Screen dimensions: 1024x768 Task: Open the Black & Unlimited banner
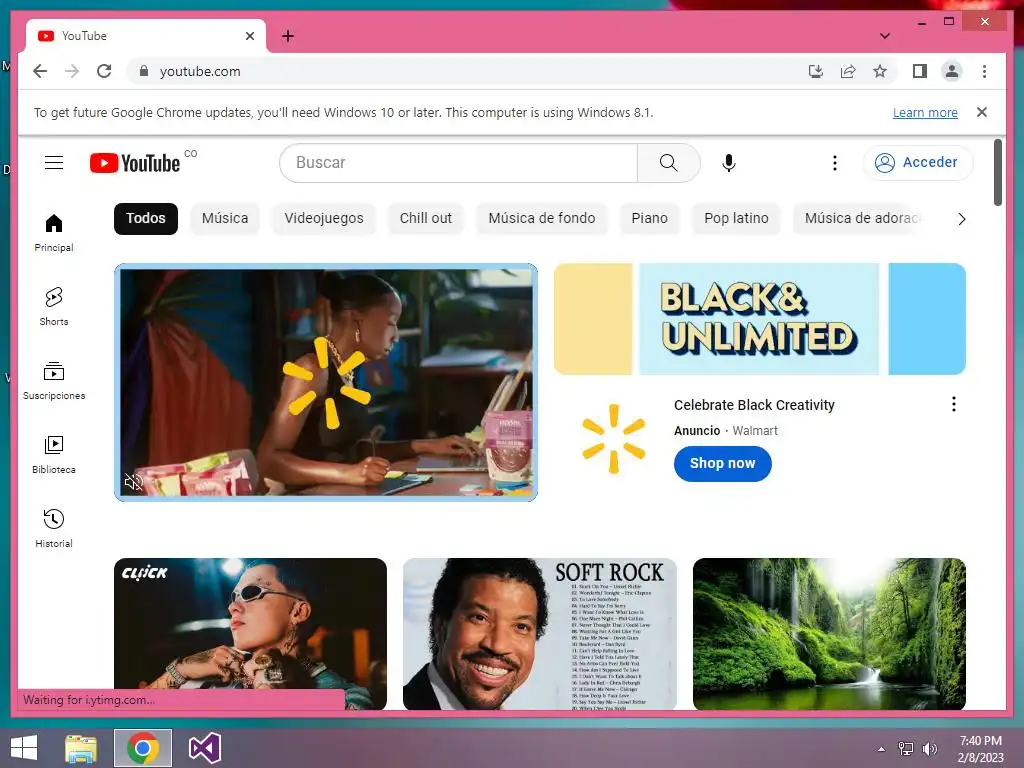click(760, 319)
